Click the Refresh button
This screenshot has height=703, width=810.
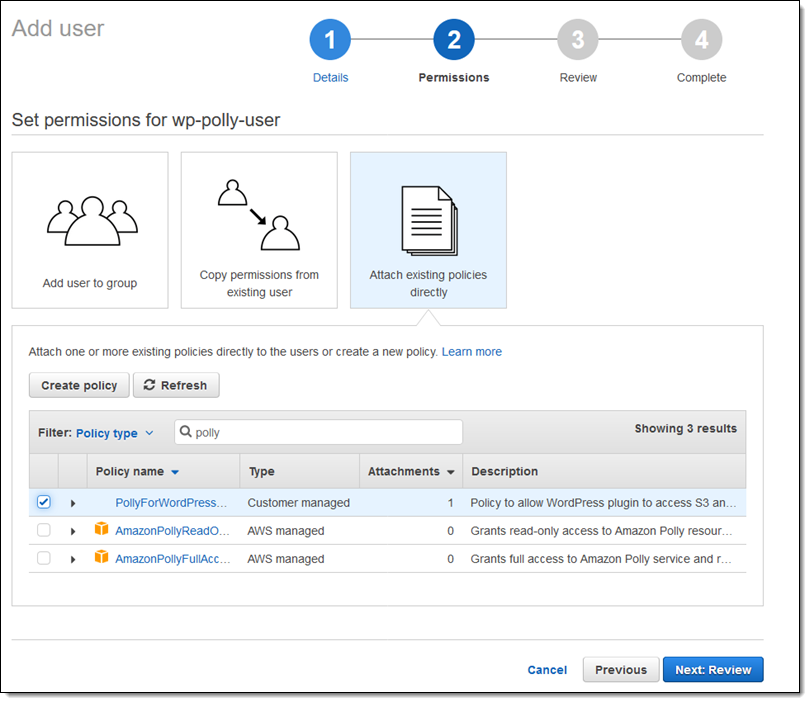click(176, 385)
